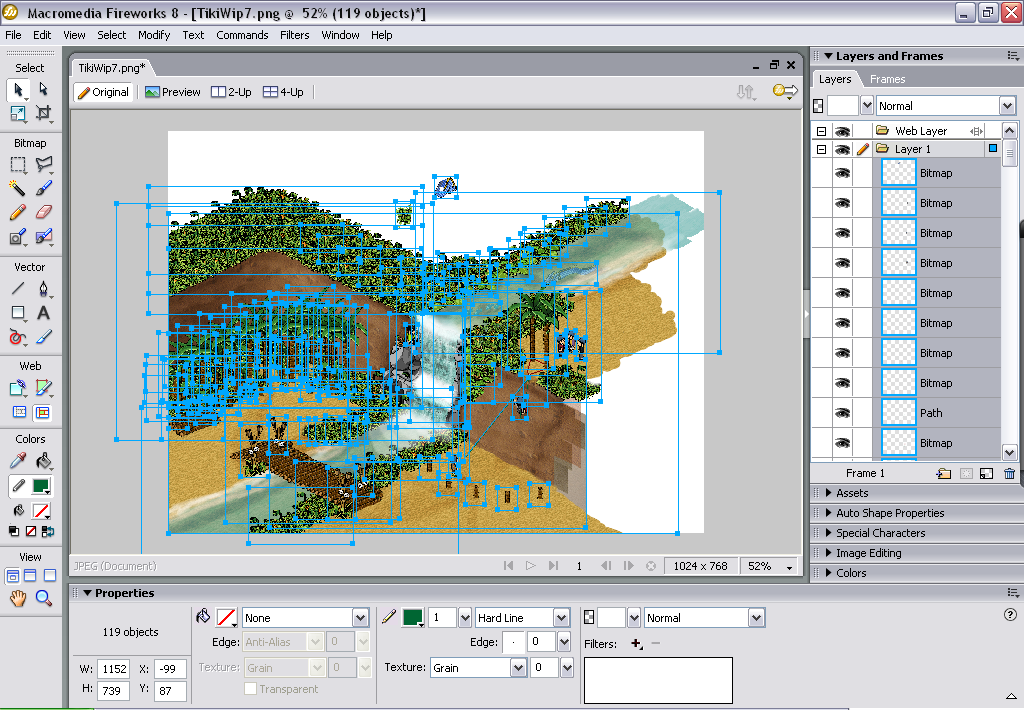The image size is (1024, 710).
Task: Switch to the Frames tab
Action: pos(887,79)
